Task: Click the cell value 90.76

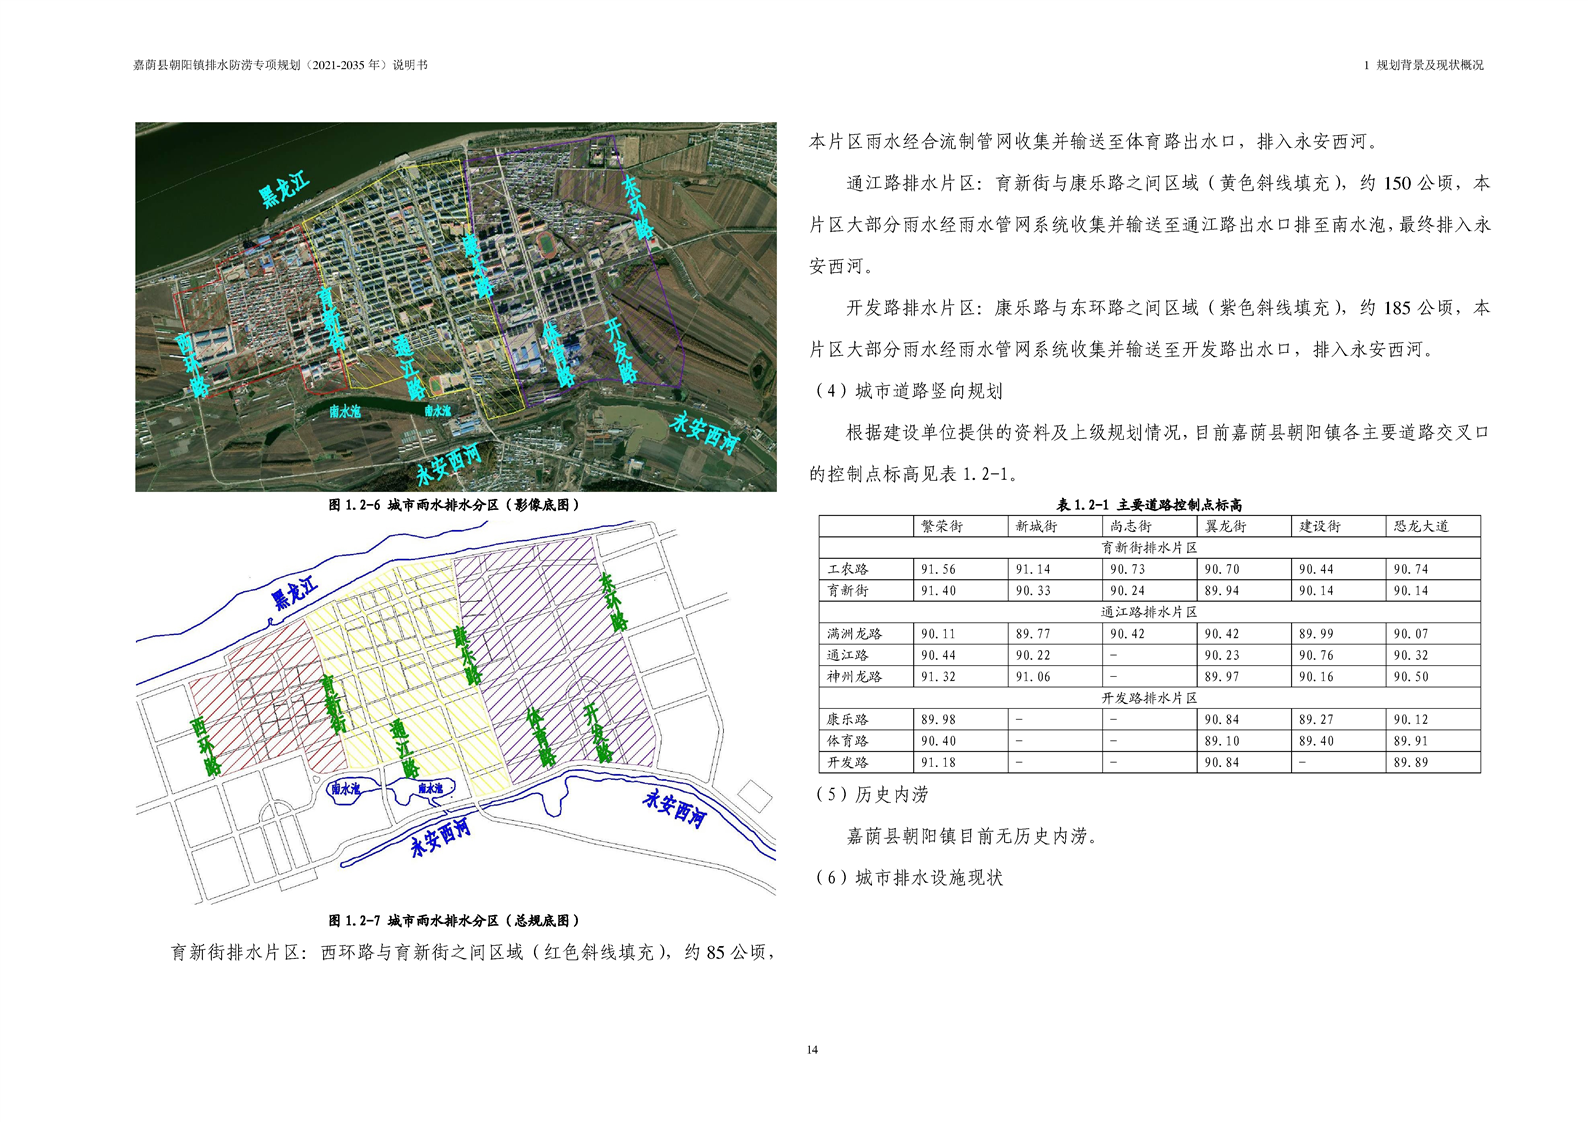Action: (x=1316, y=656)
